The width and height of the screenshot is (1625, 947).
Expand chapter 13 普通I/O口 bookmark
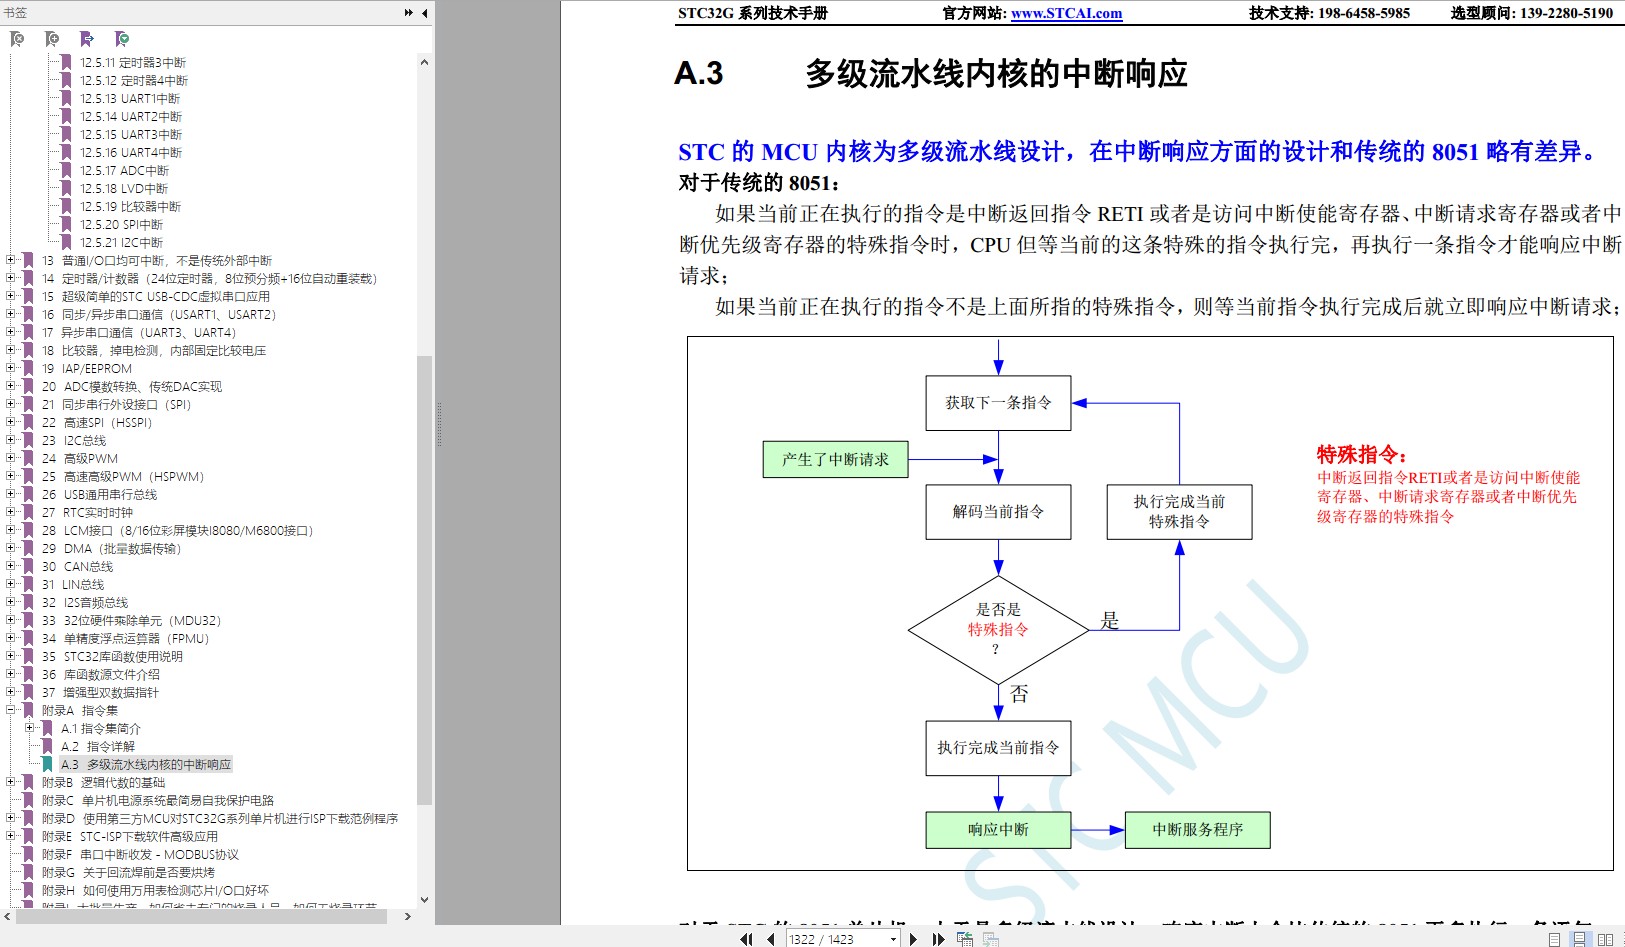tap(11, 261)
